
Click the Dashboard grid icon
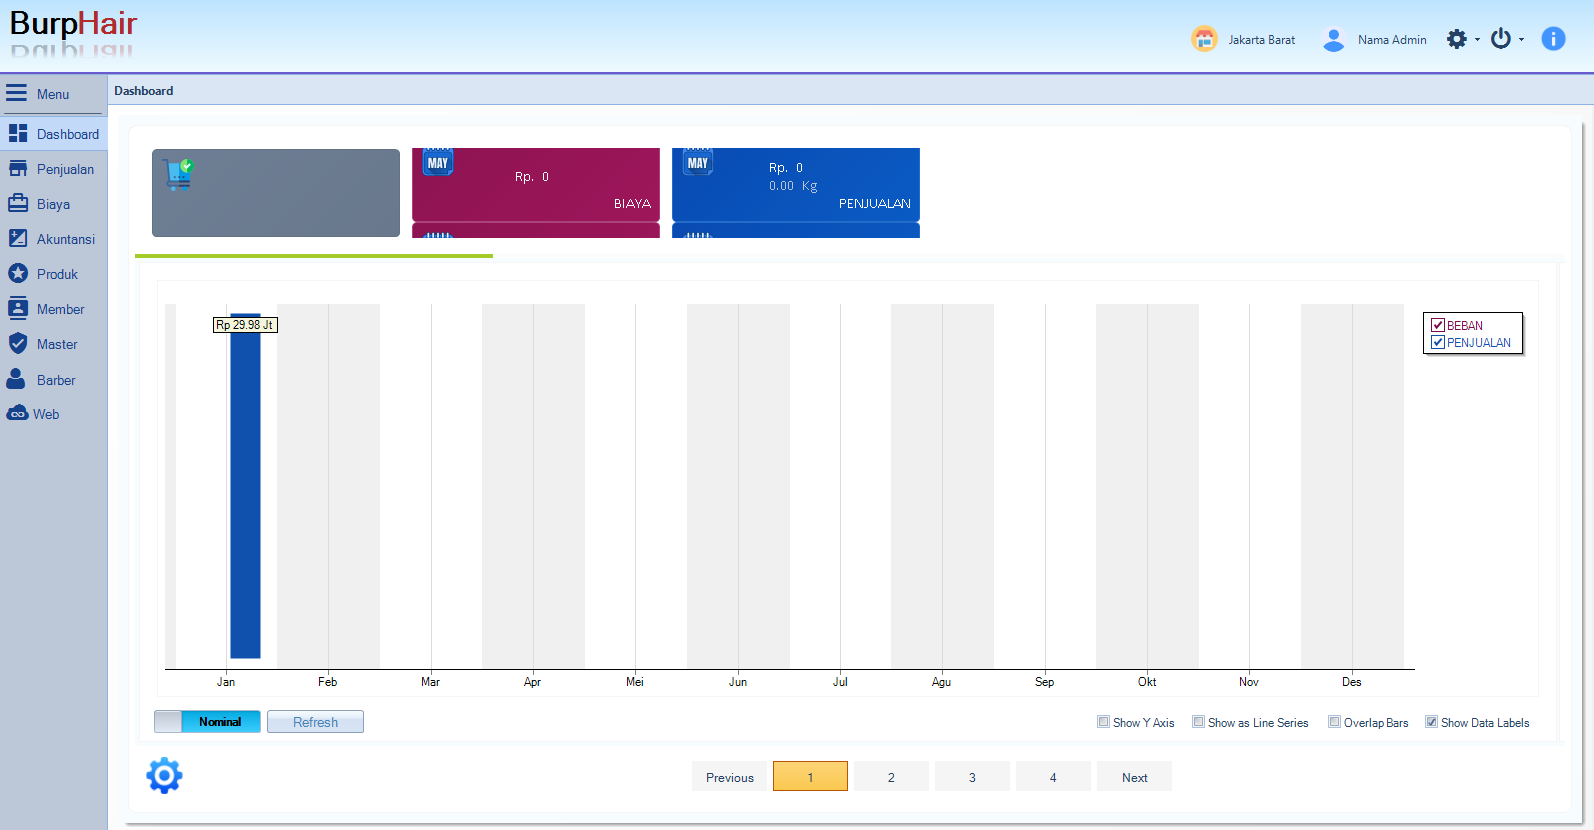click(18, 133)
